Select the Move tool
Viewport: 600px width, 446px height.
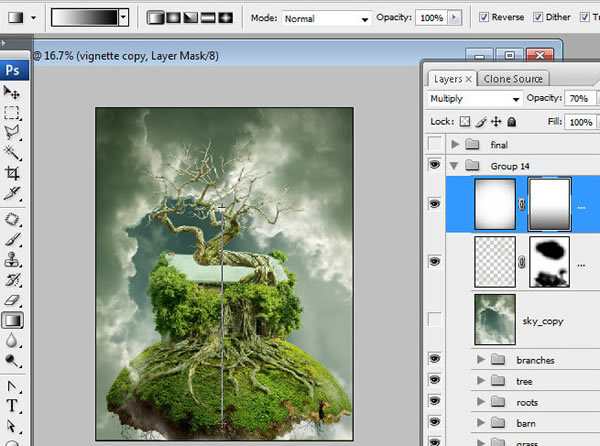(x=13, y=93)
